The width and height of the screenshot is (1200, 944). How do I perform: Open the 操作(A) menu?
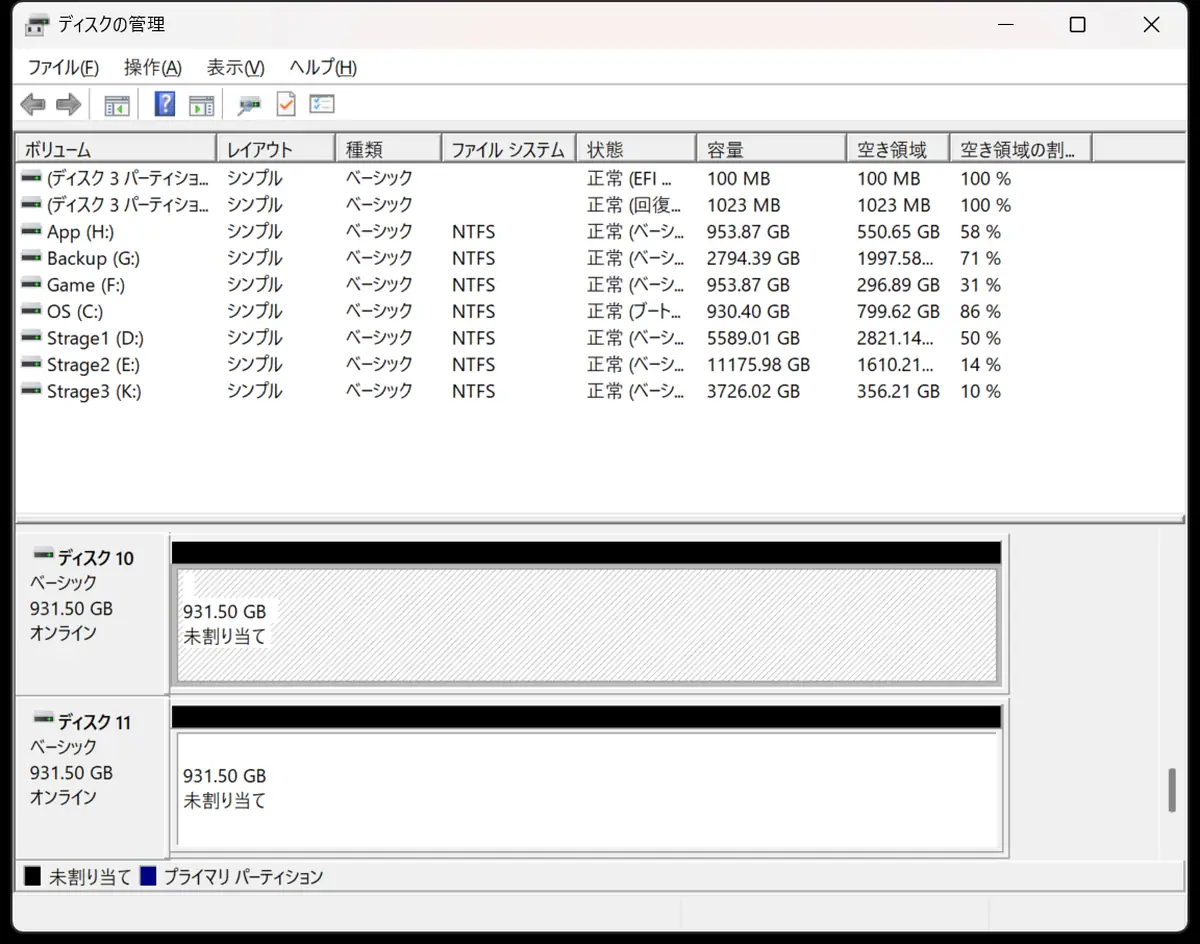(x=153, y=68)
